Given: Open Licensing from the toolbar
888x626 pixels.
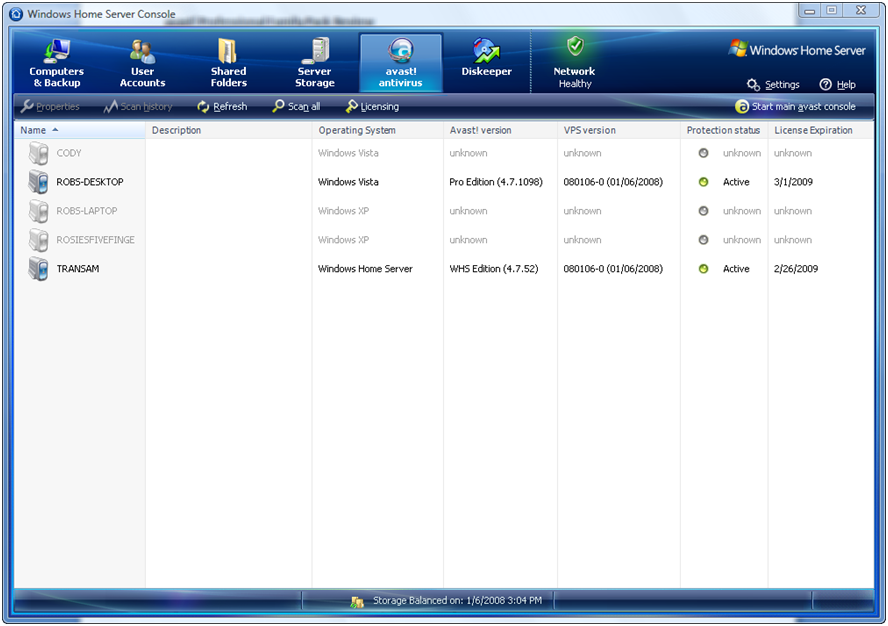Looking at the screenshot, I should tap(372, 107).
